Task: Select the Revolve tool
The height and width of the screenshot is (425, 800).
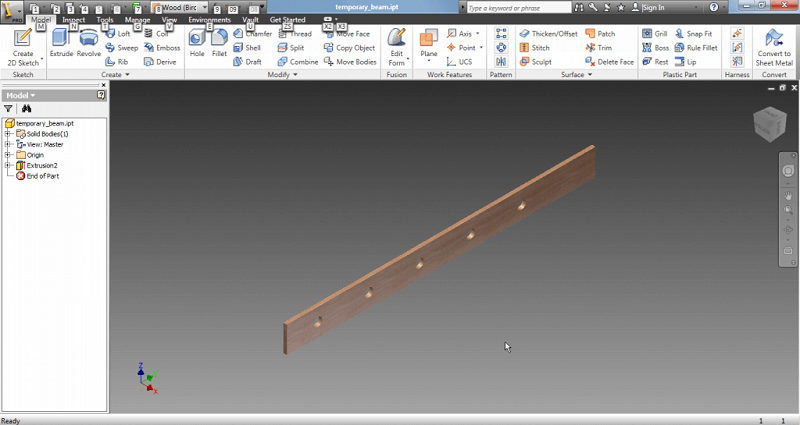Action: 89,43
